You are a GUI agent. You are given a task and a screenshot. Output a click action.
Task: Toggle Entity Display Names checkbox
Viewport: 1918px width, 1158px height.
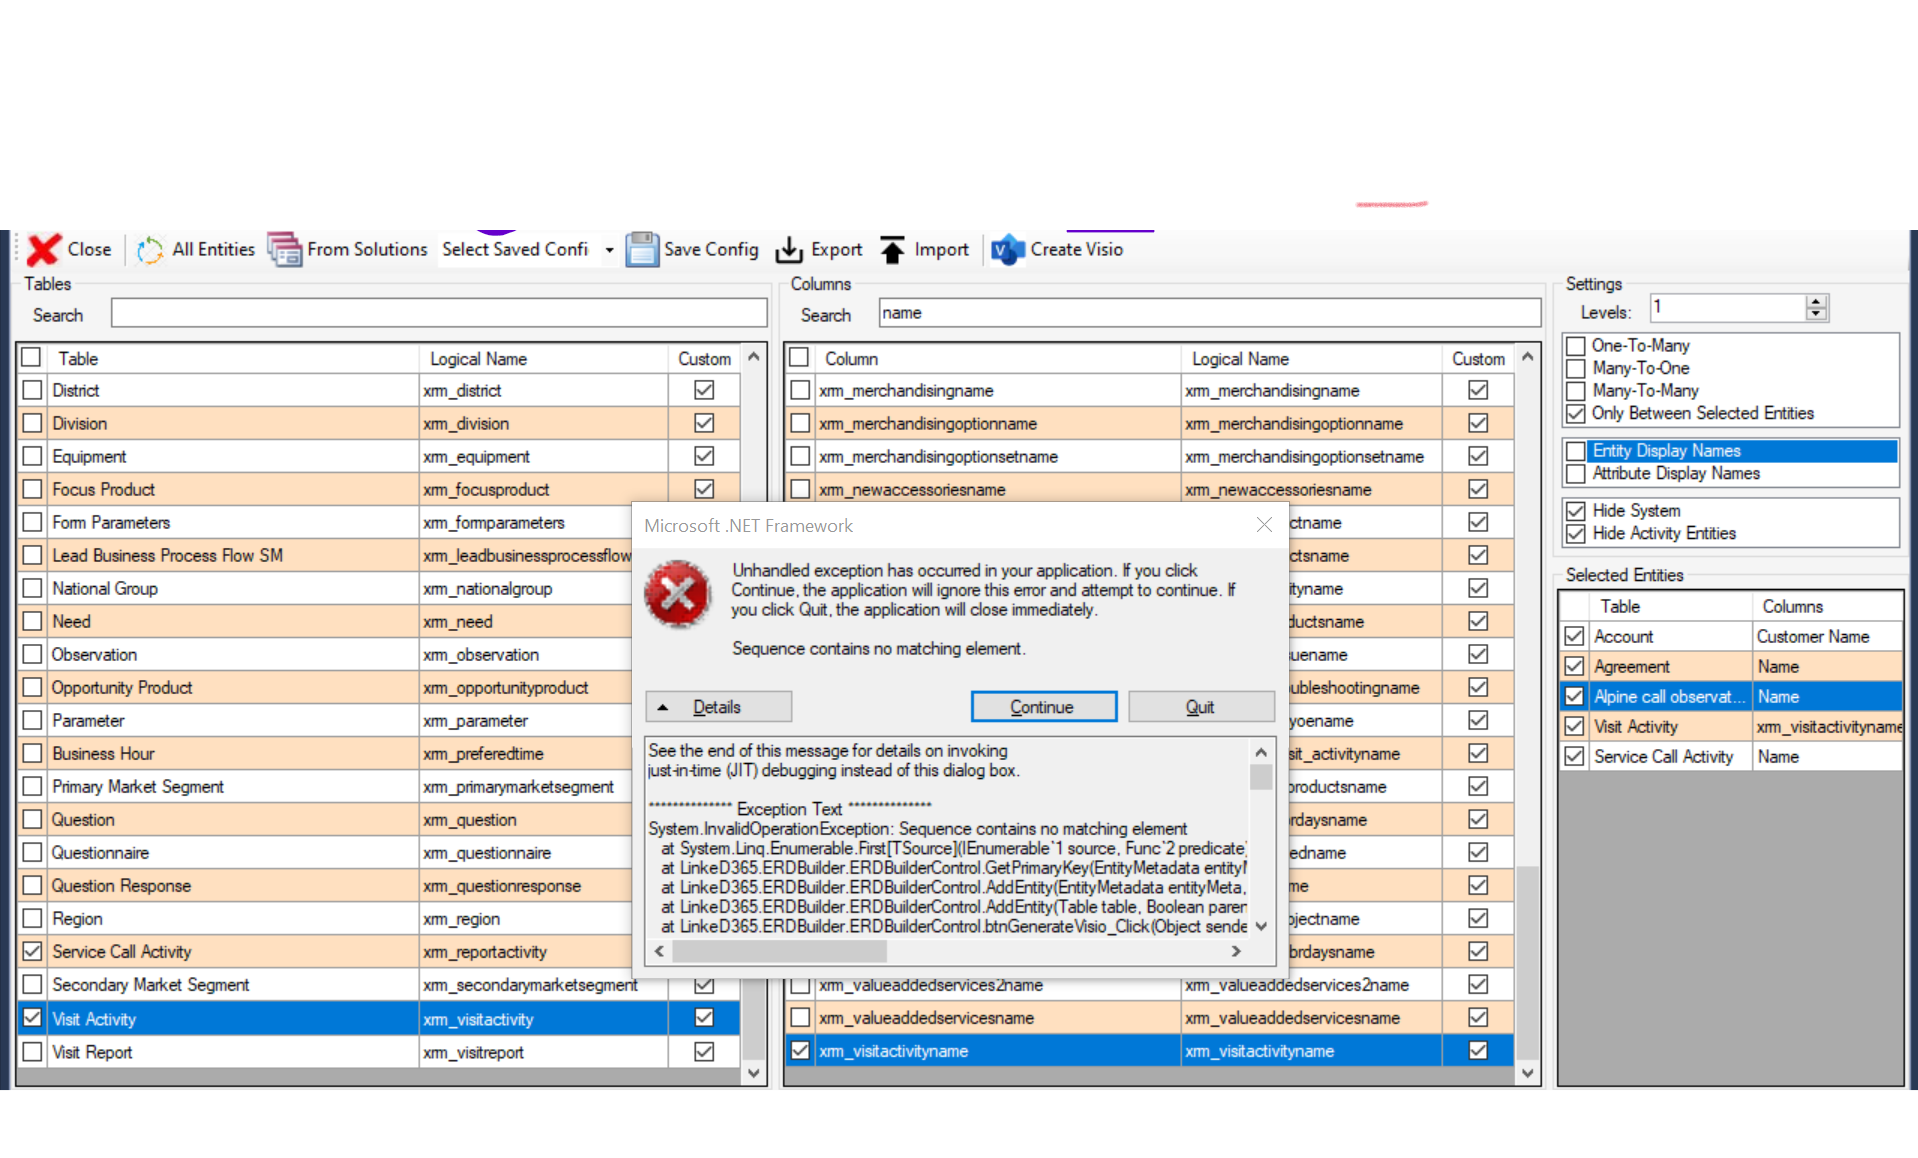point(1576,451)
